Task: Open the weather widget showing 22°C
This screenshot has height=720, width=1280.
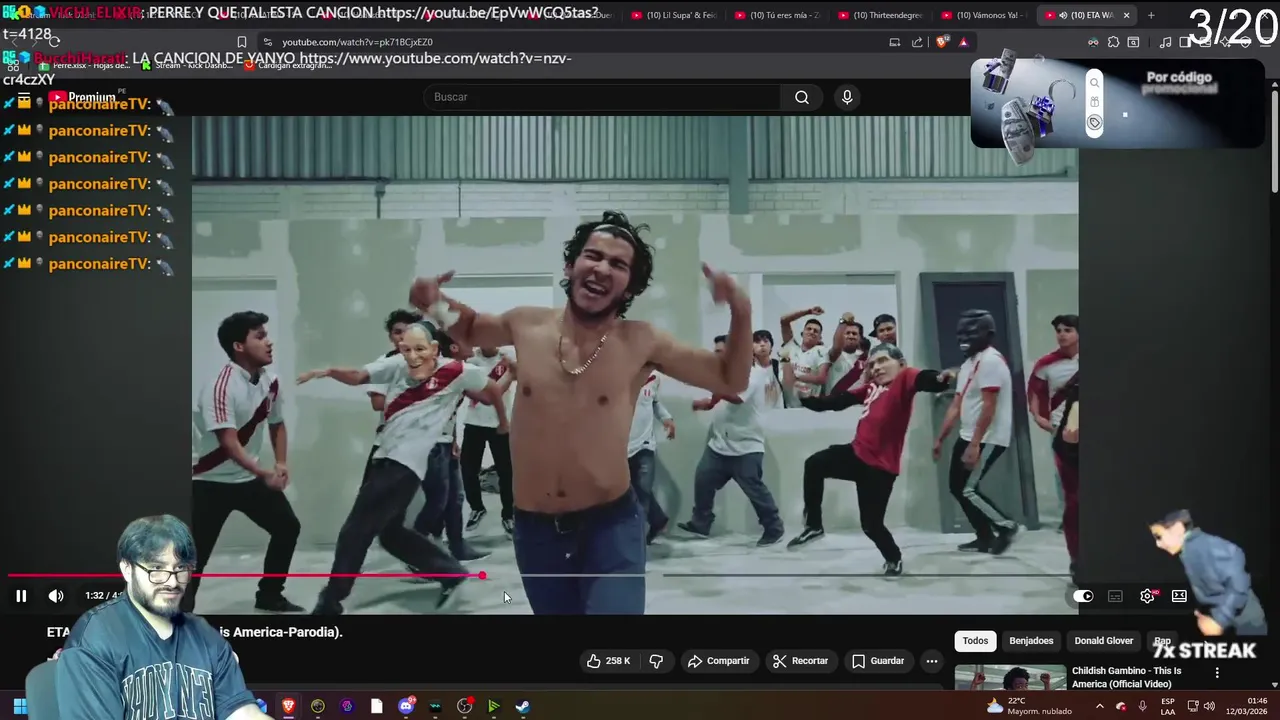Action: [1029, 706]
